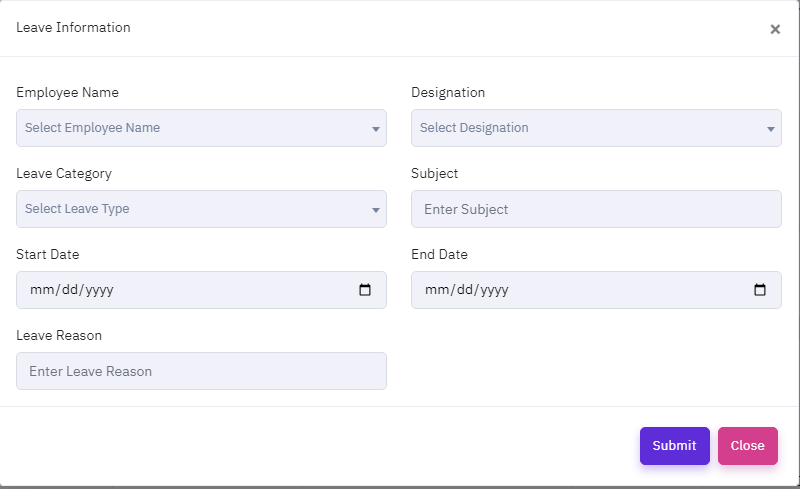Click the Employee Name label
This screenshot has height=489, width=800.
(x=67, y=92)
